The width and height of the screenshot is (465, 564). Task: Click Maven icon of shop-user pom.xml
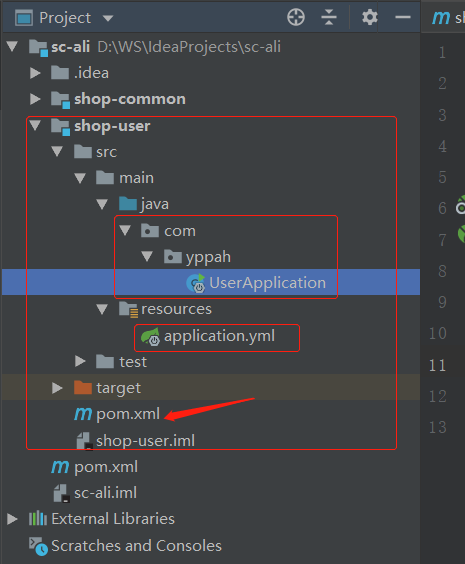[83, 414]
